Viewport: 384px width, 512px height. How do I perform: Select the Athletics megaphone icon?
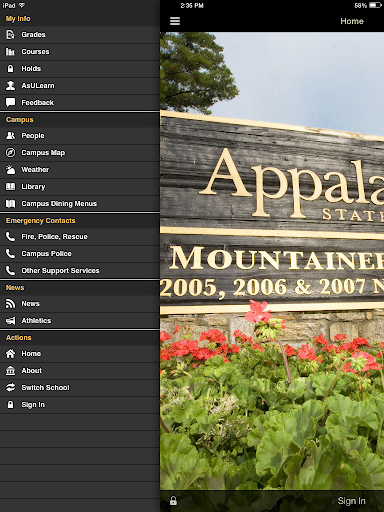pyautogui.click(x=11, y=321)
